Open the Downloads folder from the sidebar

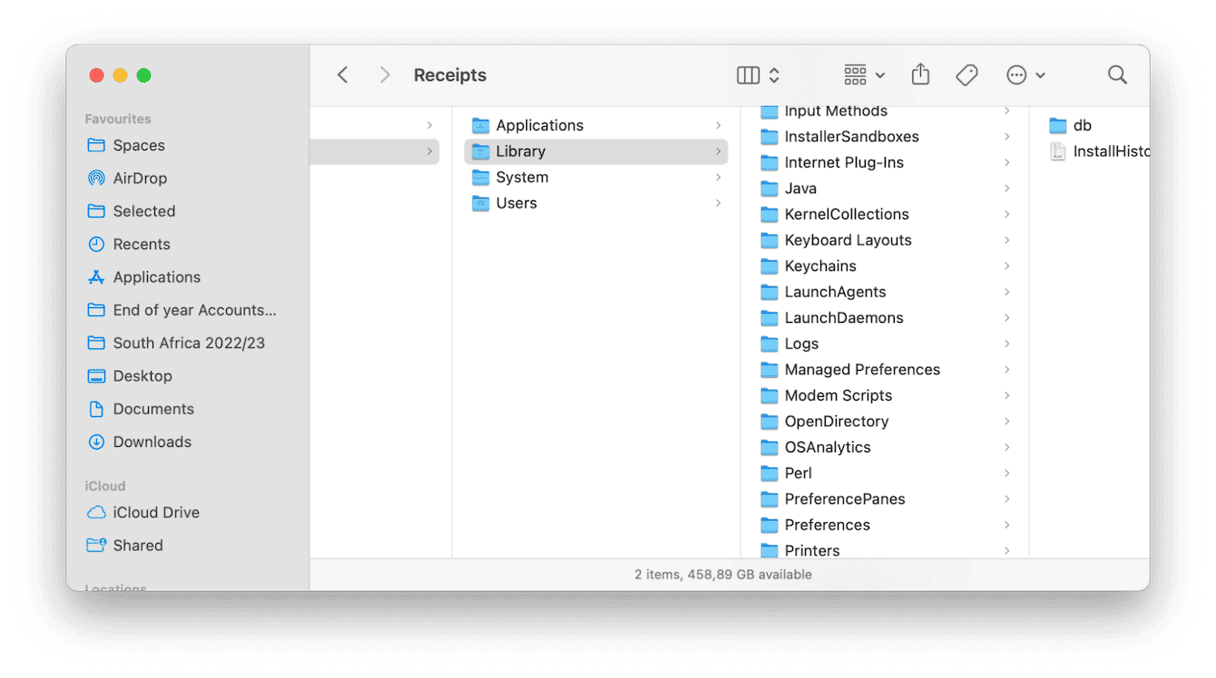coord(151,441)
